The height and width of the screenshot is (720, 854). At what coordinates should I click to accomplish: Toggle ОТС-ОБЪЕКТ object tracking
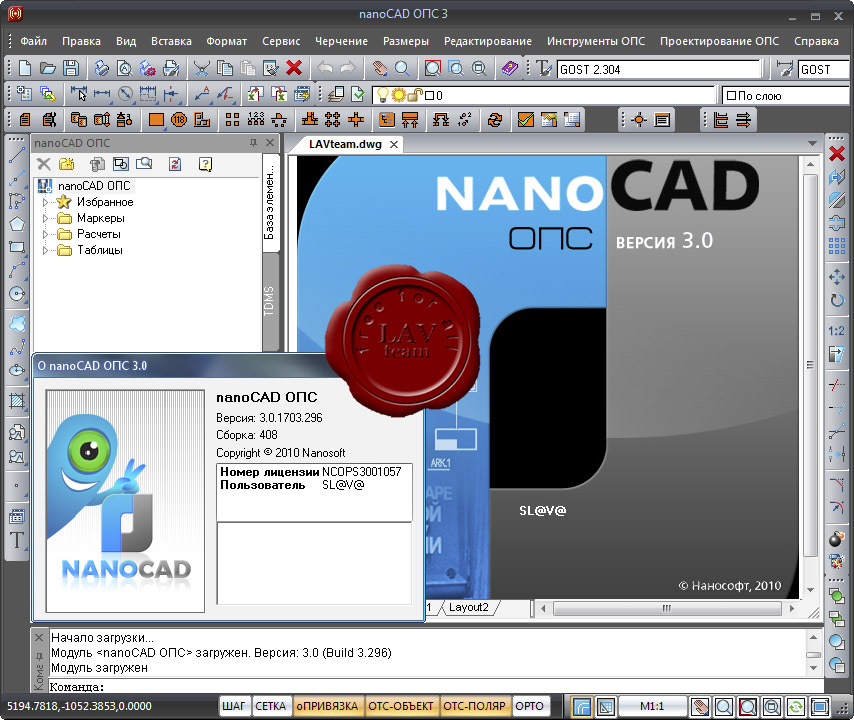coord(401,706)
